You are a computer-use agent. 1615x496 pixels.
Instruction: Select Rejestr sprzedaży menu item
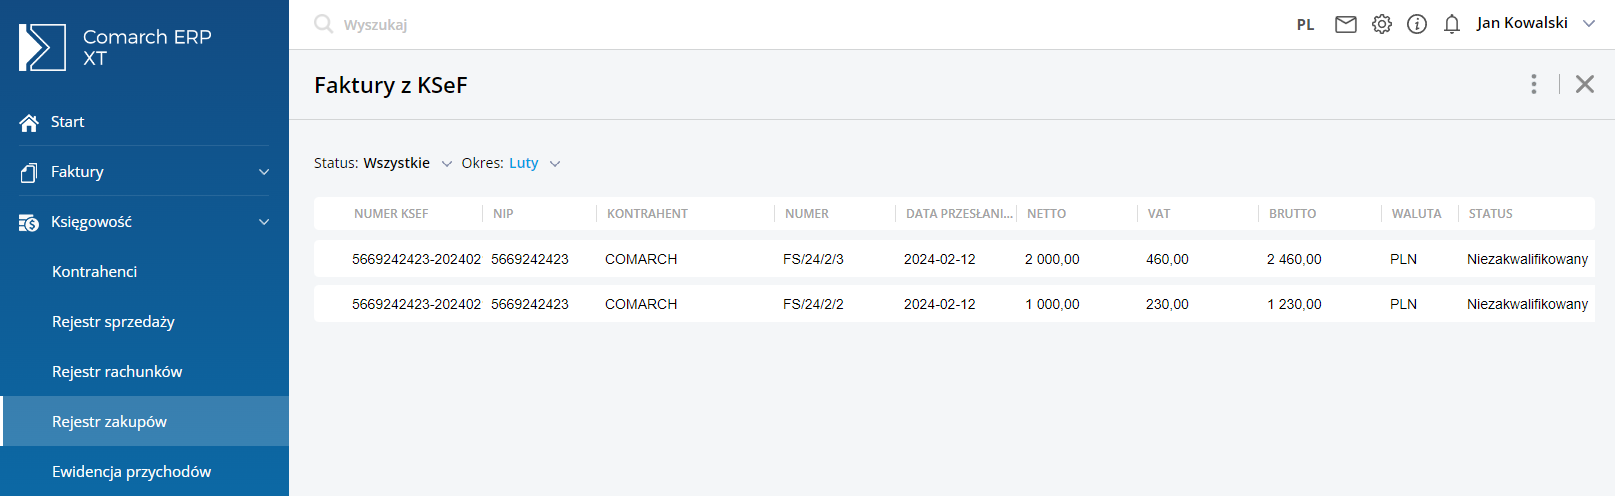(x=113, y=322)
